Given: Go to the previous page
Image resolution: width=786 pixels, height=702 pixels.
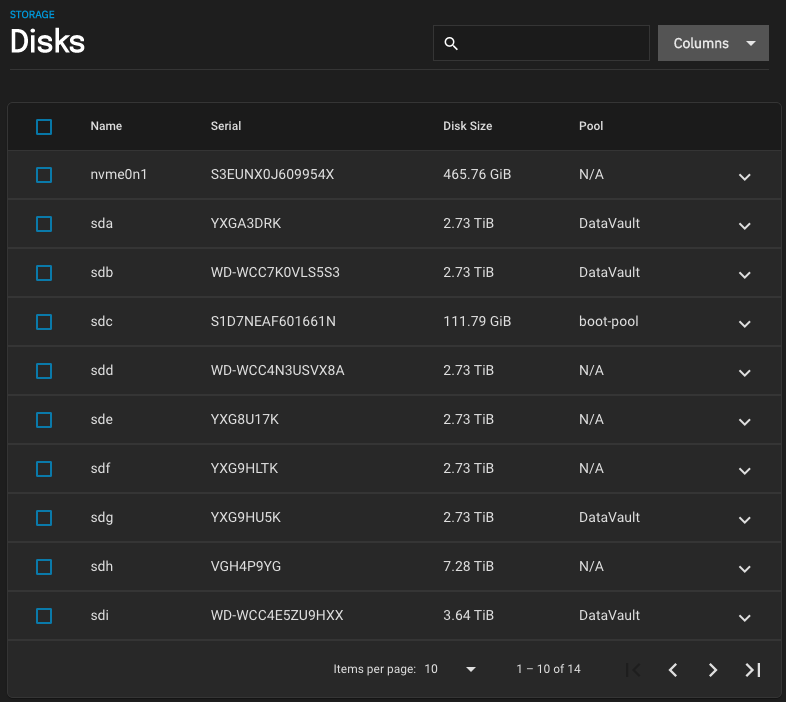Looking at the screenshot, I should click(x=673, y=669).
